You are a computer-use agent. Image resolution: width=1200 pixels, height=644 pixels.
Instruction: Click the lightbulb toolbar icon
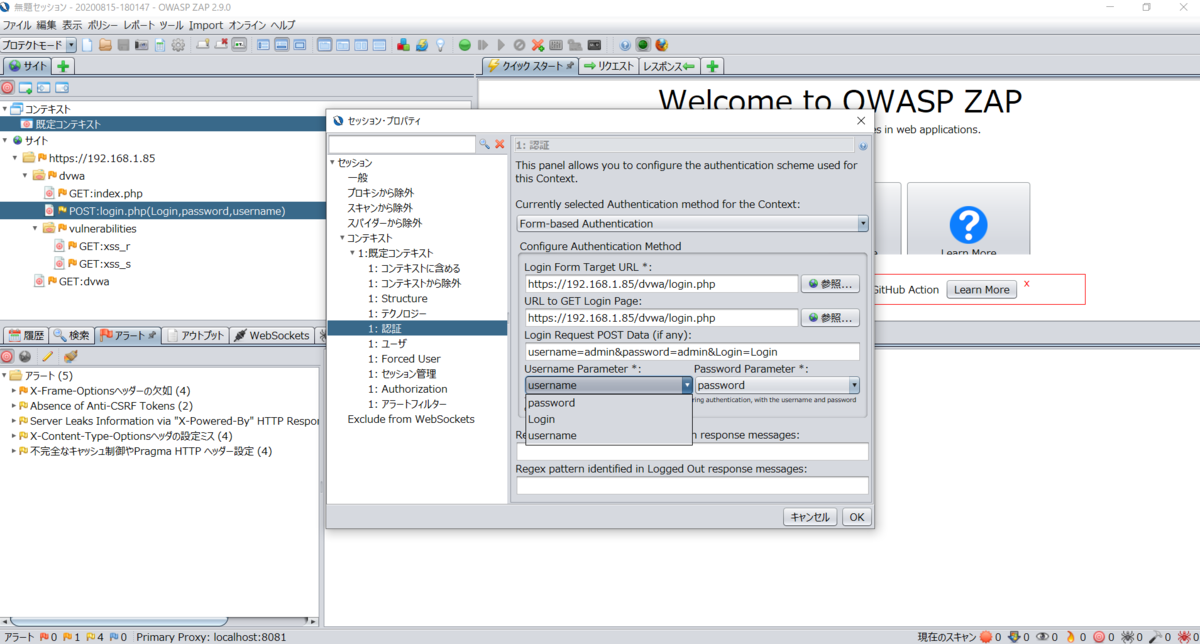point(439,45)
